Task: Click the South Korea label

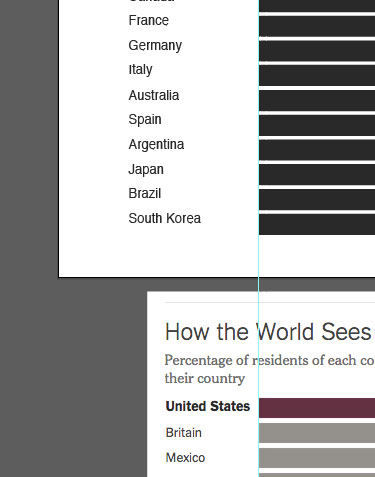Action: pos(165,218)
